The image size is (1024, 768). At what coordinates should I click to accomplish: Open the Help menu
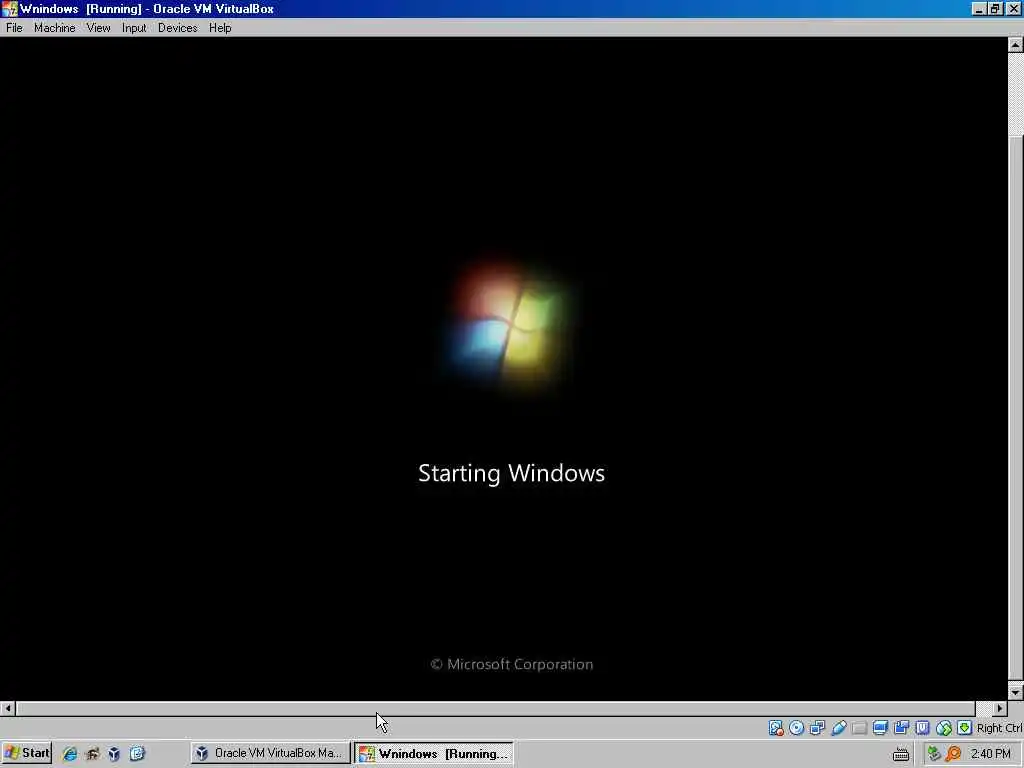click(220, 27)
